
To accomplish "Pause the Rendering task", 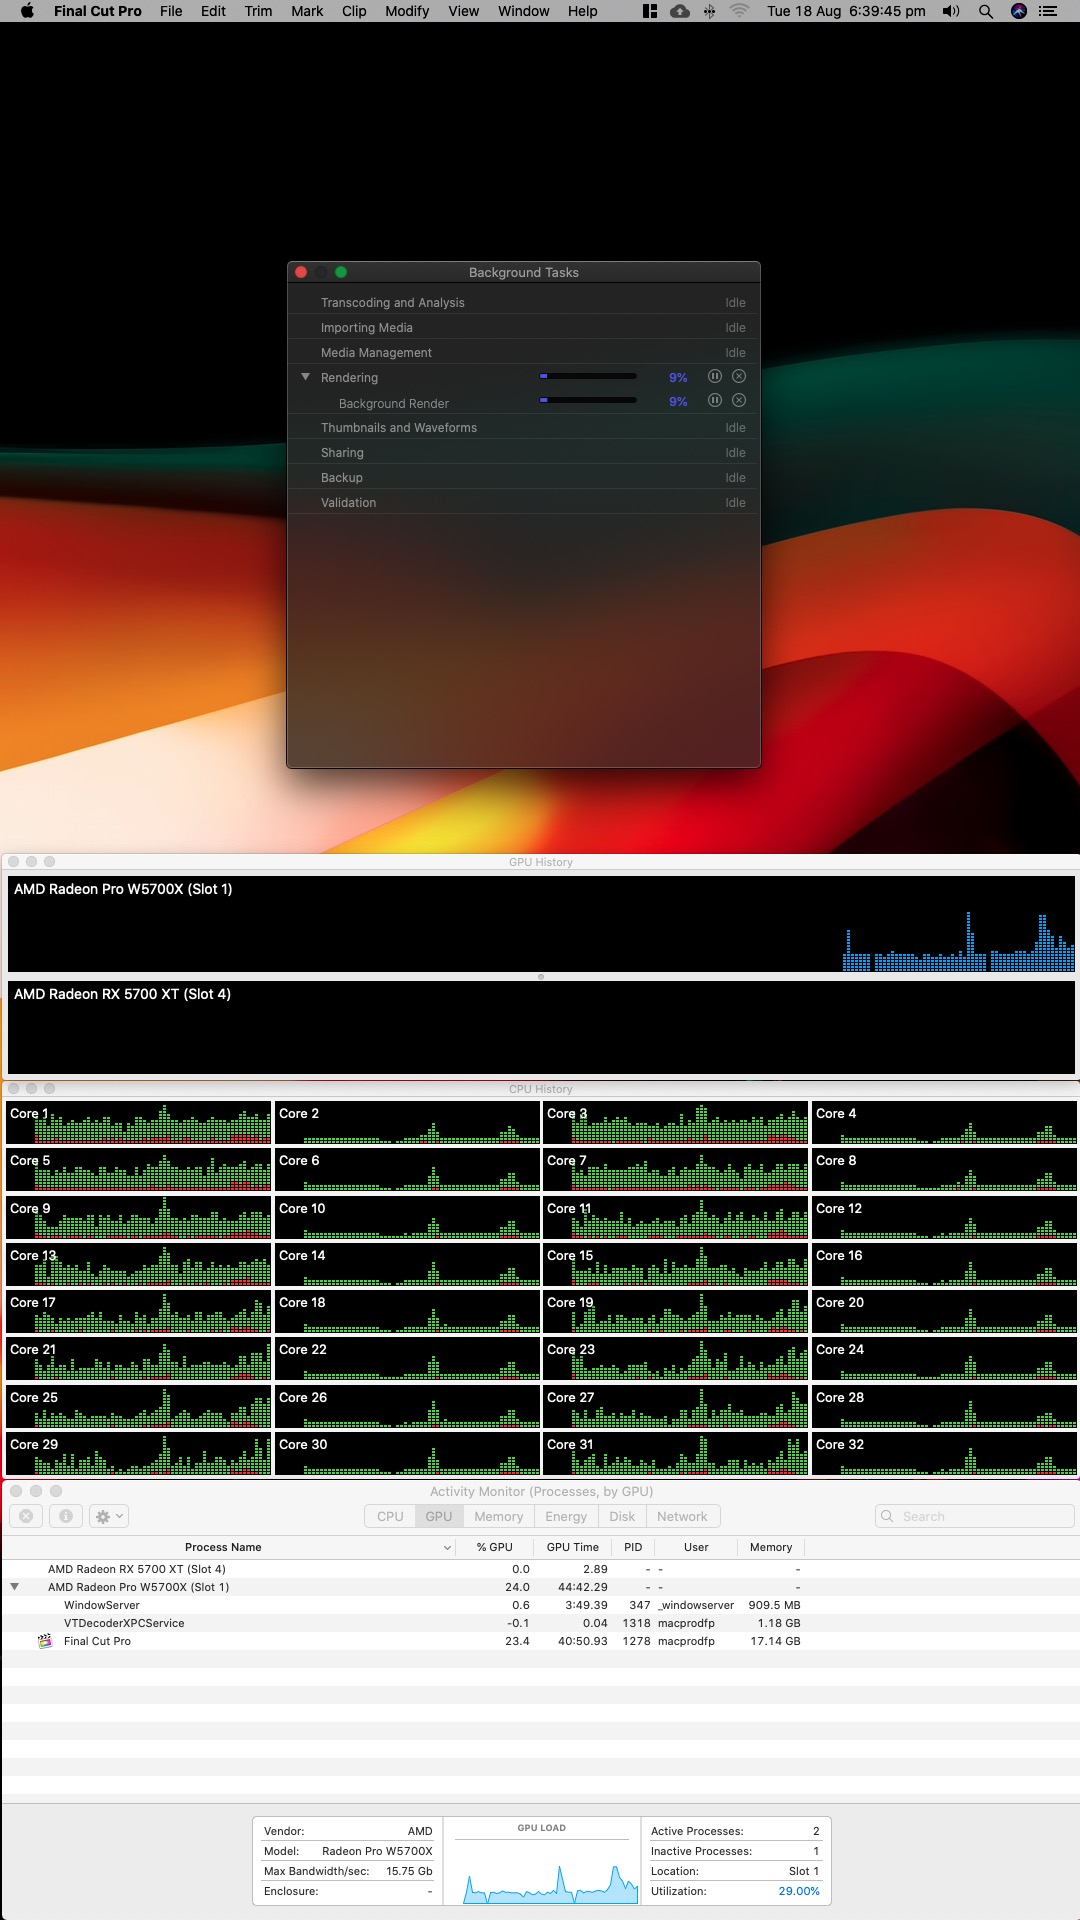I will [x=715, y=376].
